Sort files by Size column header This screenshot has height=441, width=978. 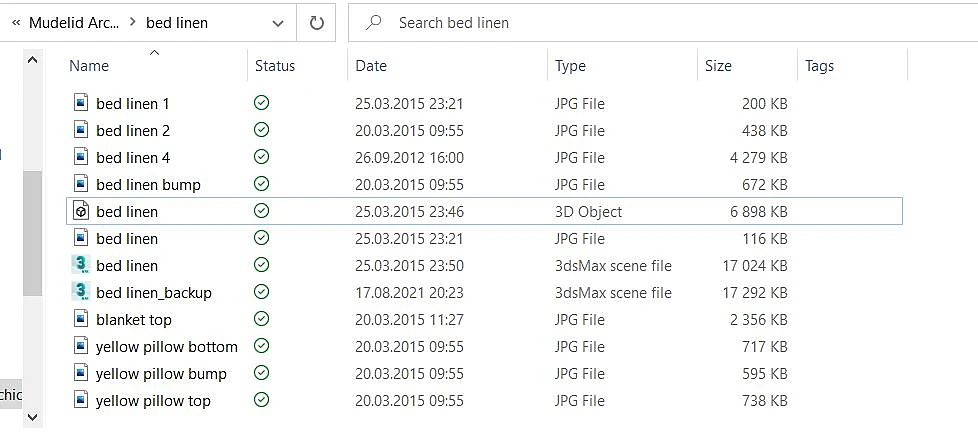[718, 65]
